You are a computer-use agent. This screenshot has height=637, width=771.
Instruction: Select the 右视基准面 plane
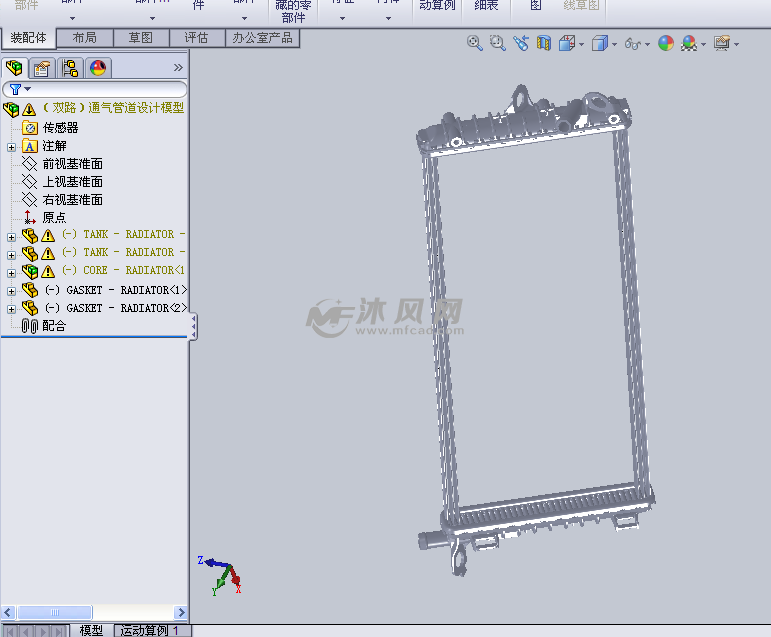click(x=73, y=200)
